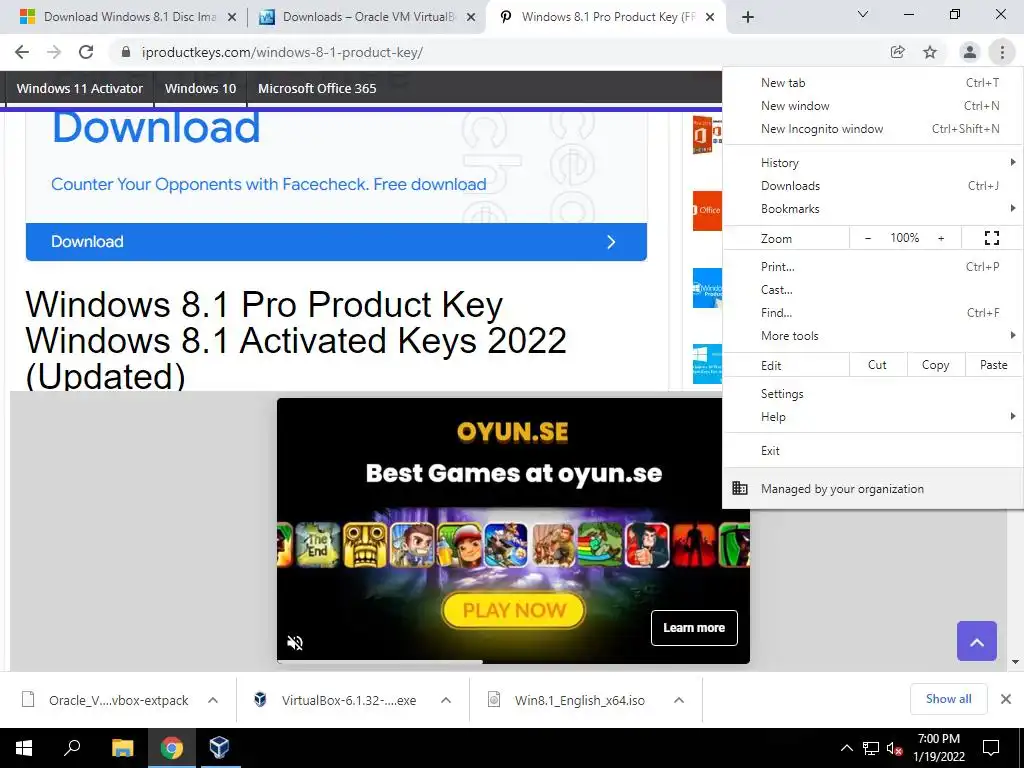Reload the current page
The image size is (1024, 768).
coord(86,52)
